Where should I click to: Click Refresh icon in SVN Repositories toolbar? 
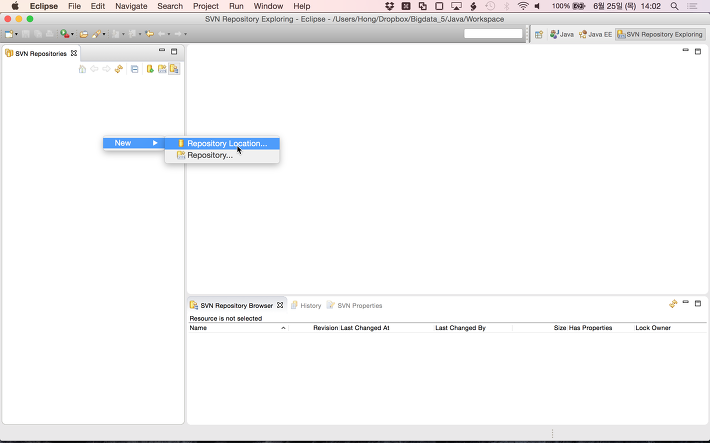click(119, 69)
